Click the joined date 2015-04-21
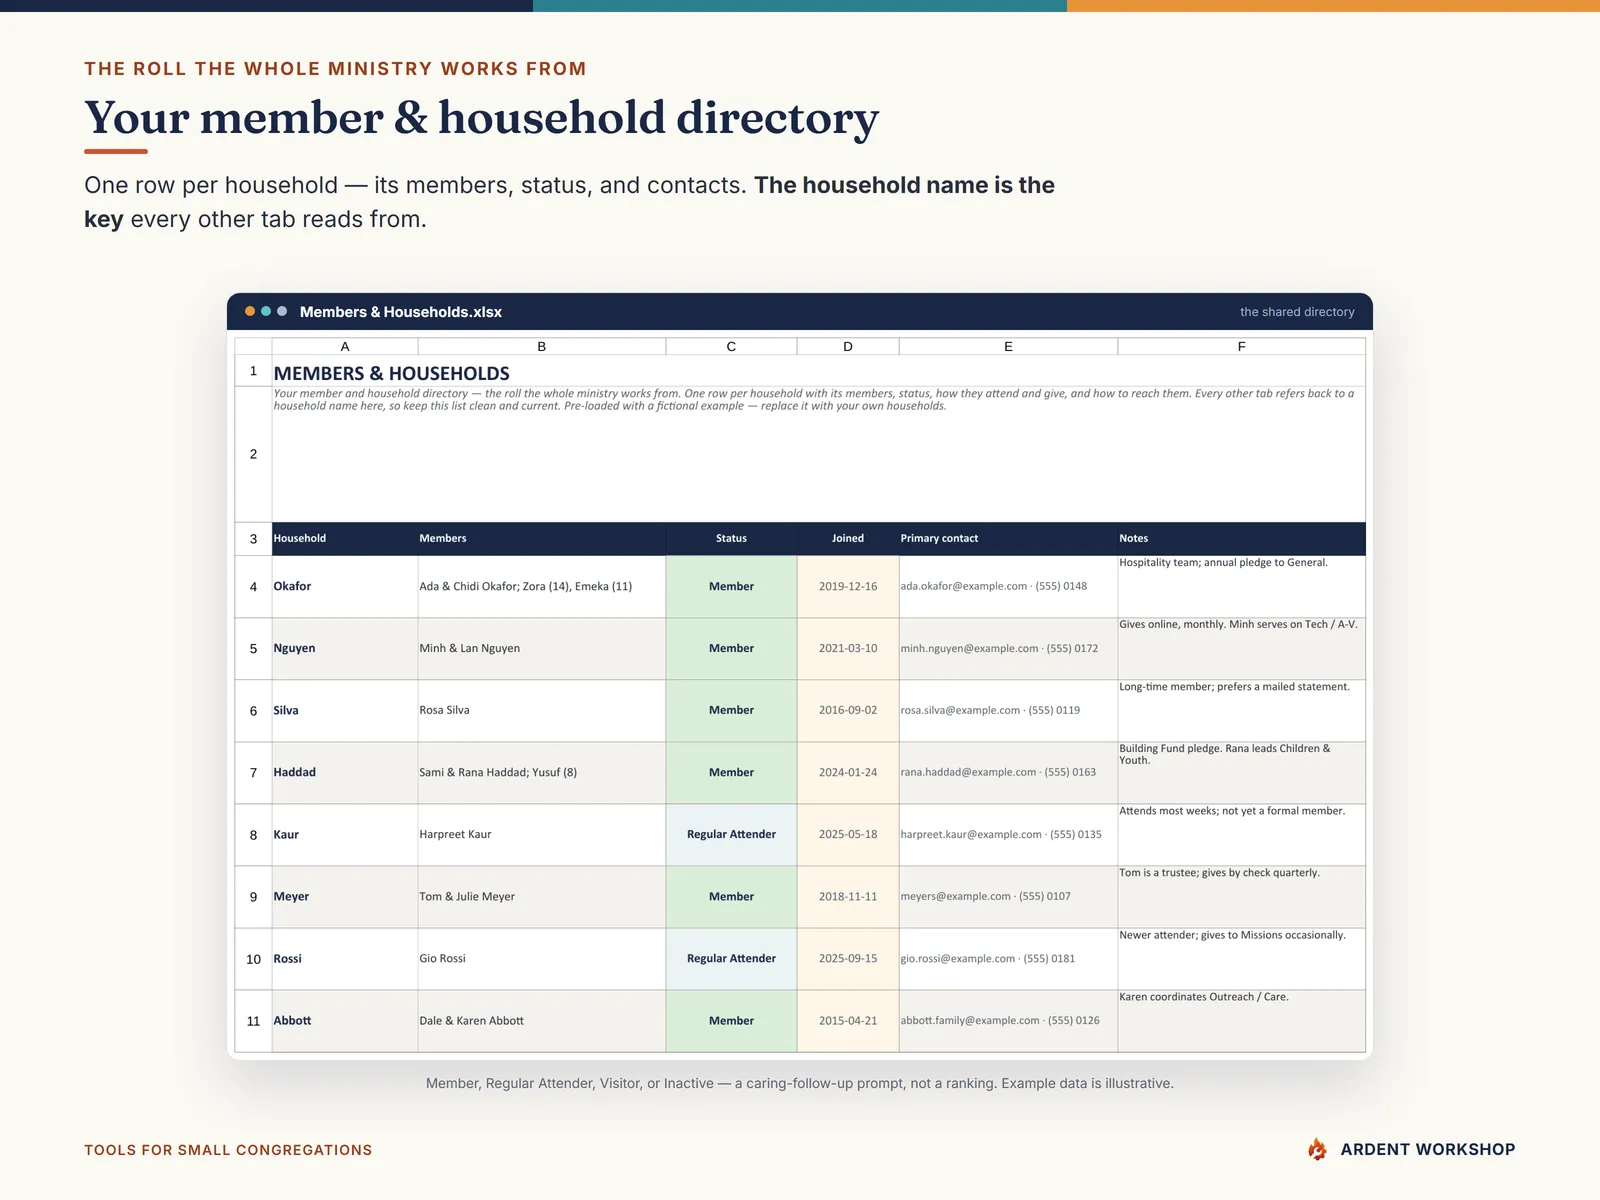 (x=848, y=1021)
